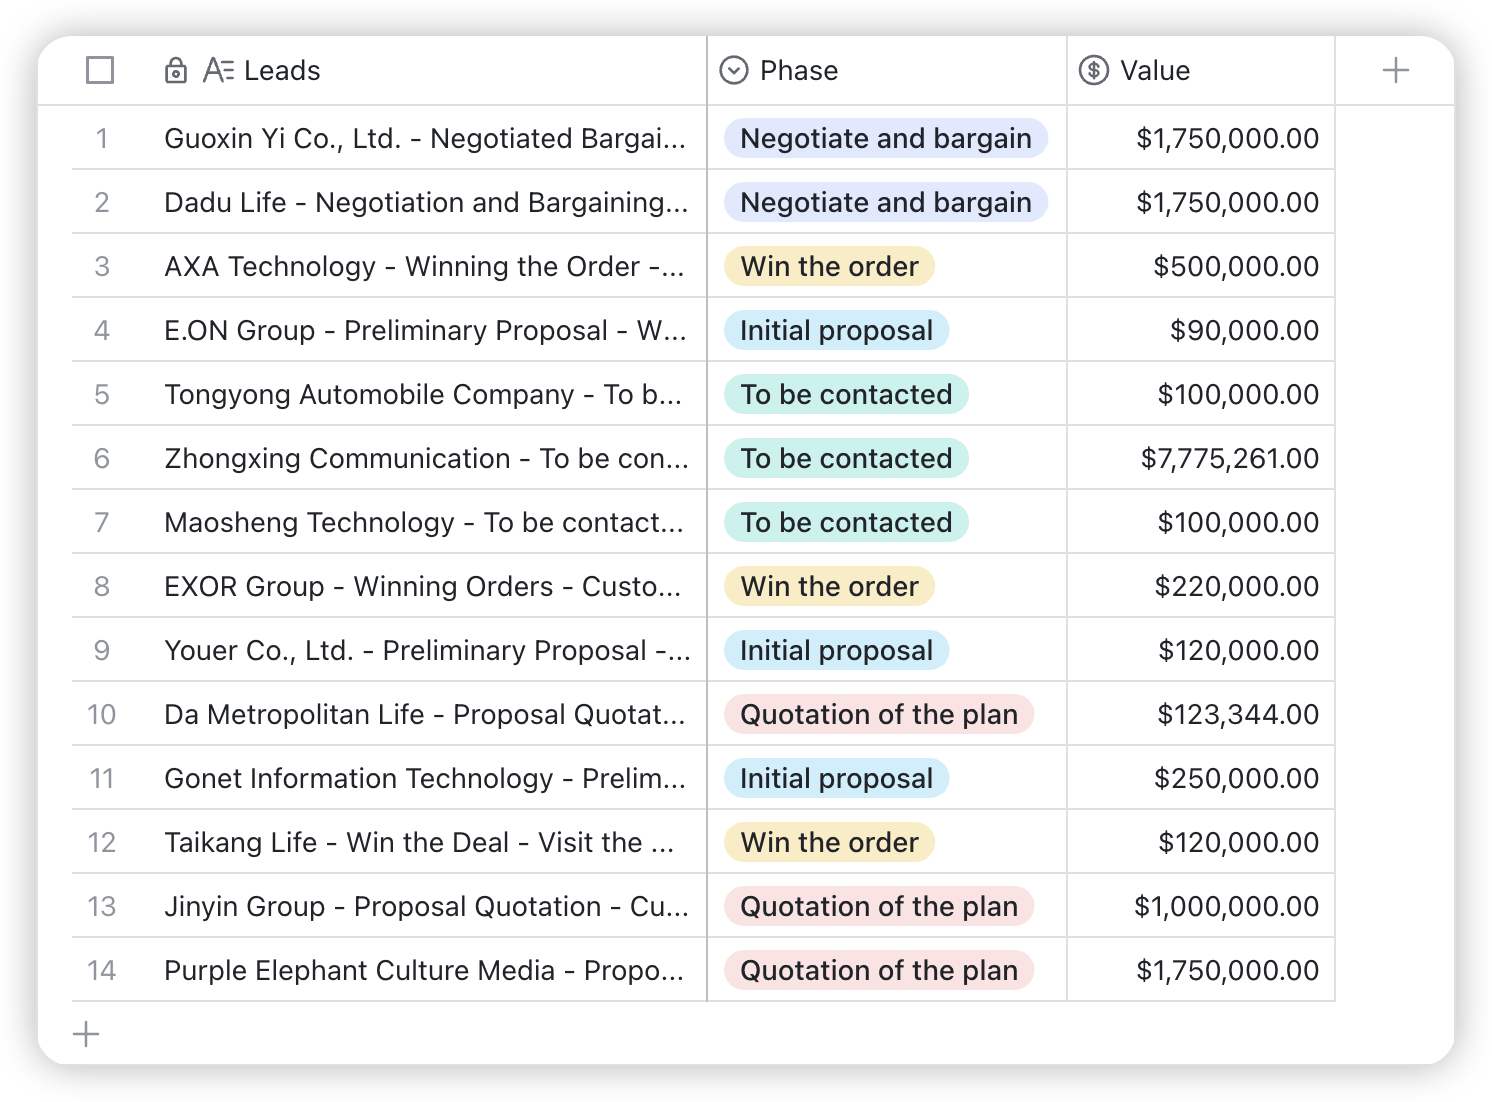Viewport: 1492px width, 1102px height.
Task: Click value $1,750,000.00 in Guoxin Yi row
Action: 1227,138
